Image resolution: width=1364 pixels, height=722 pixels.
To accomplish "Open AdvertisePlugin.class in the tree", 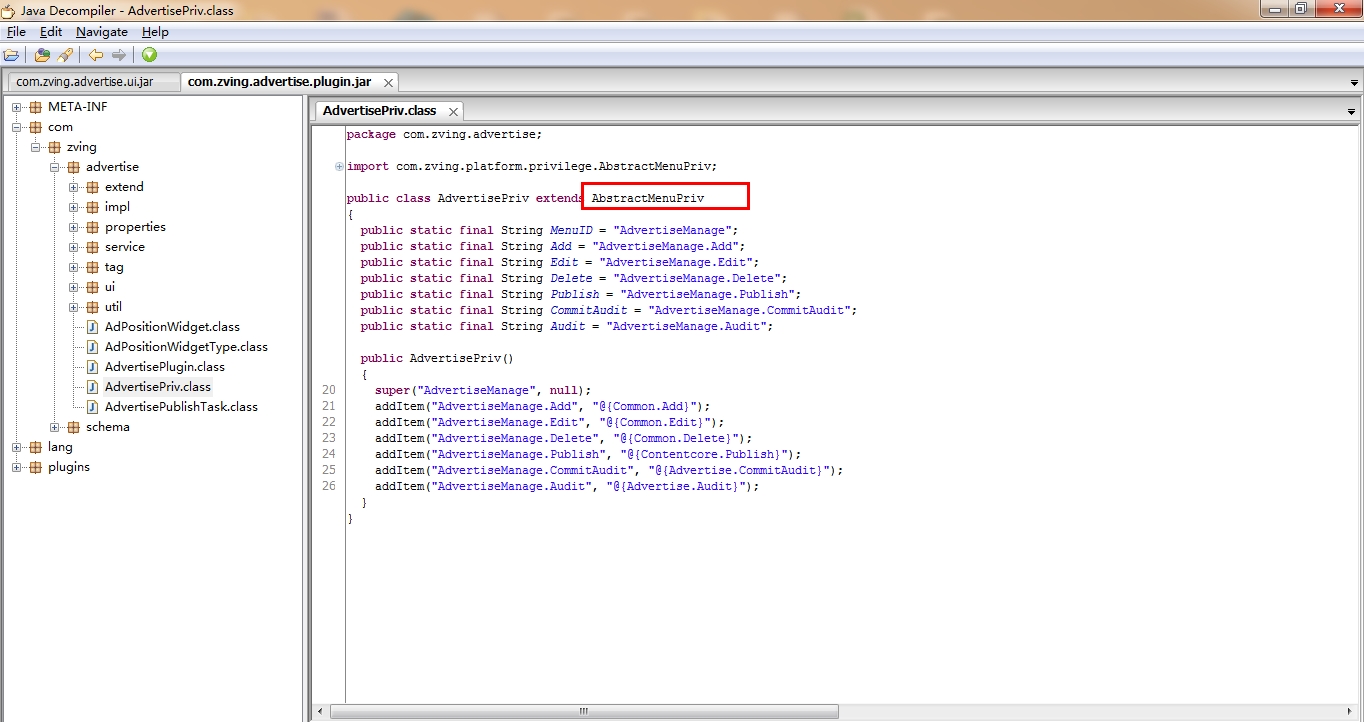I will coord(164,367).
